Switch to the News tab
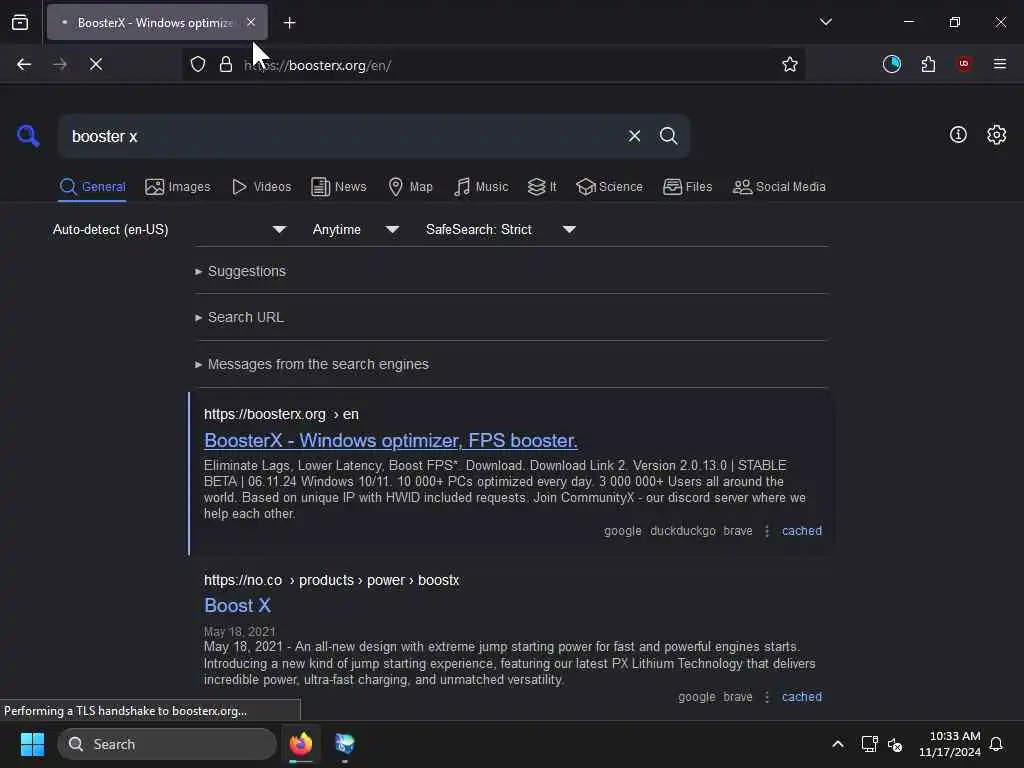 coord(339,187)
